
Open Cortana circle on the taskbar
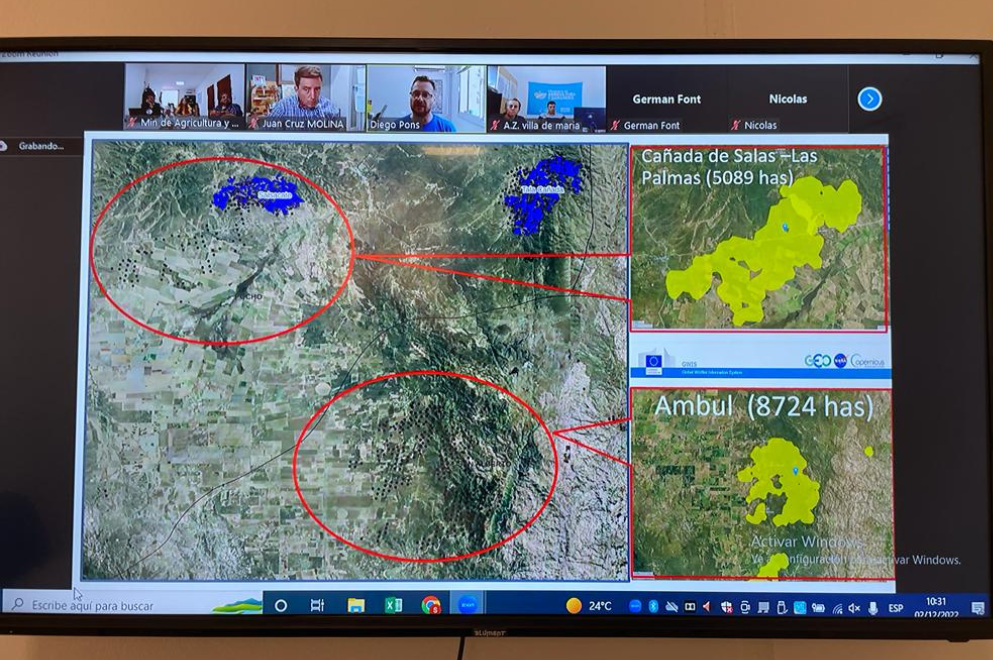click(281, 606)
